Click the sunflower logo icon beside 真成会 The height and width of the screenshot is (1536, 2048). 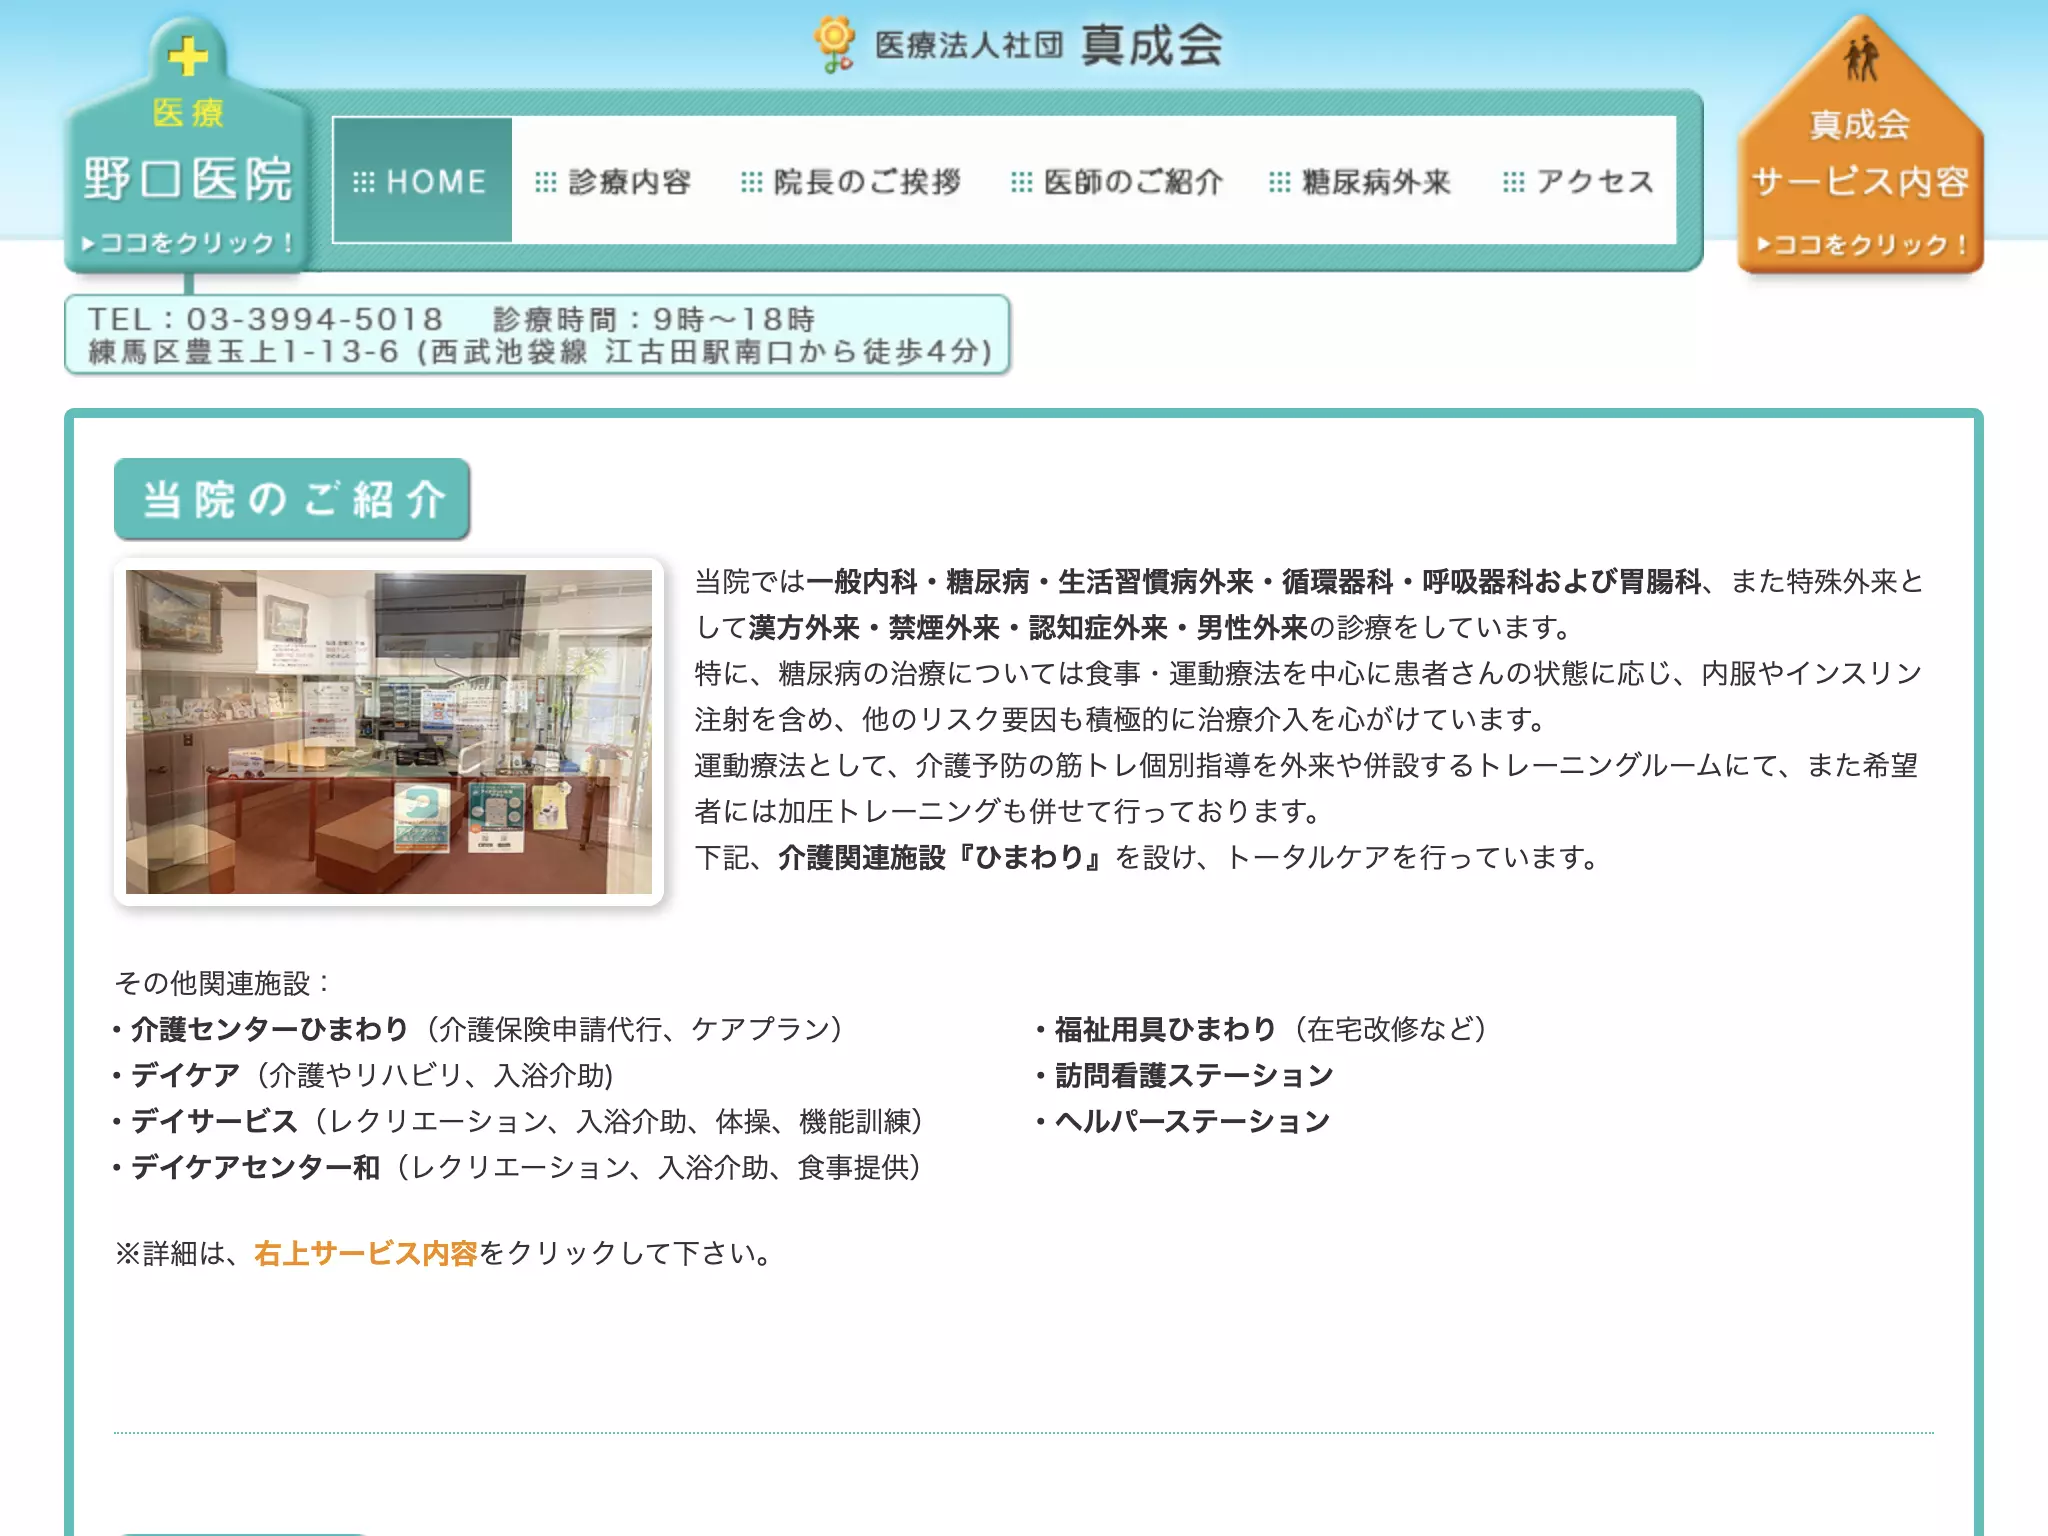[834, 45]
